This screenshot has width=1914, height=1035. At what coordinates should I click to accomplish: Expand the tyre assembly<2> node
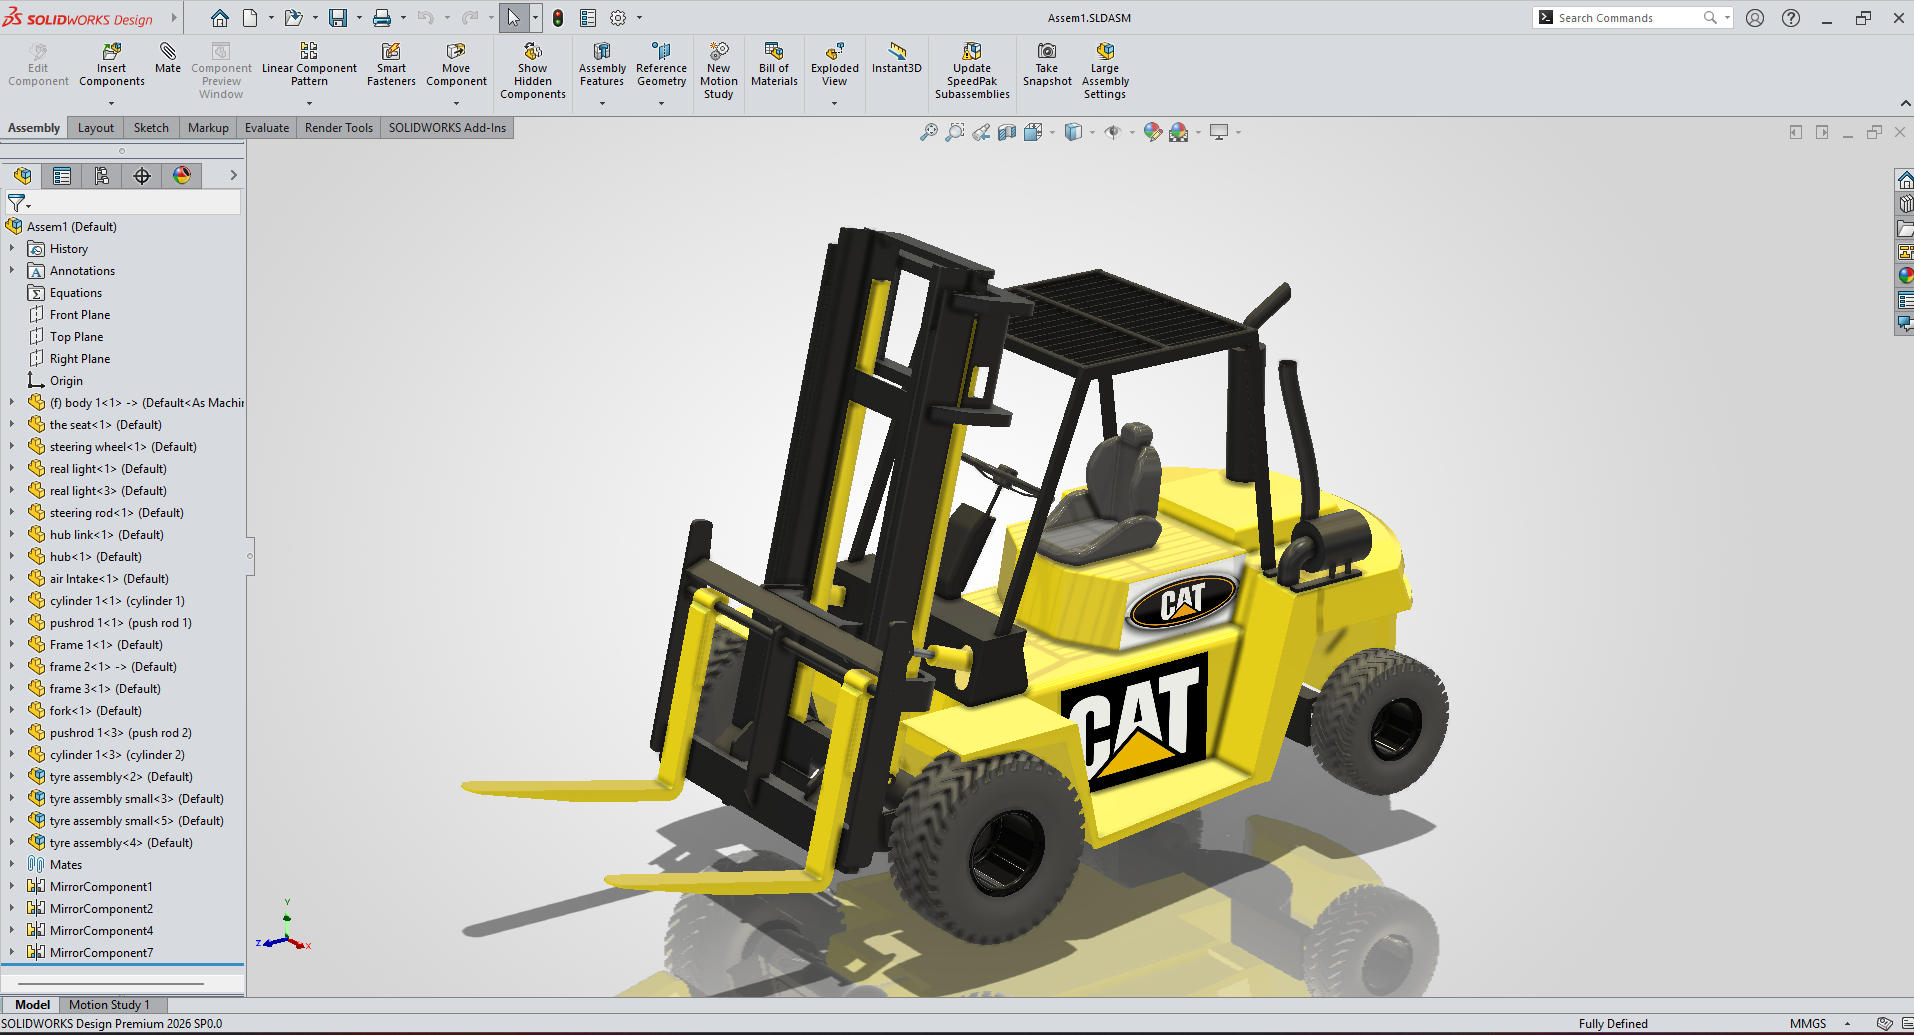12,777
